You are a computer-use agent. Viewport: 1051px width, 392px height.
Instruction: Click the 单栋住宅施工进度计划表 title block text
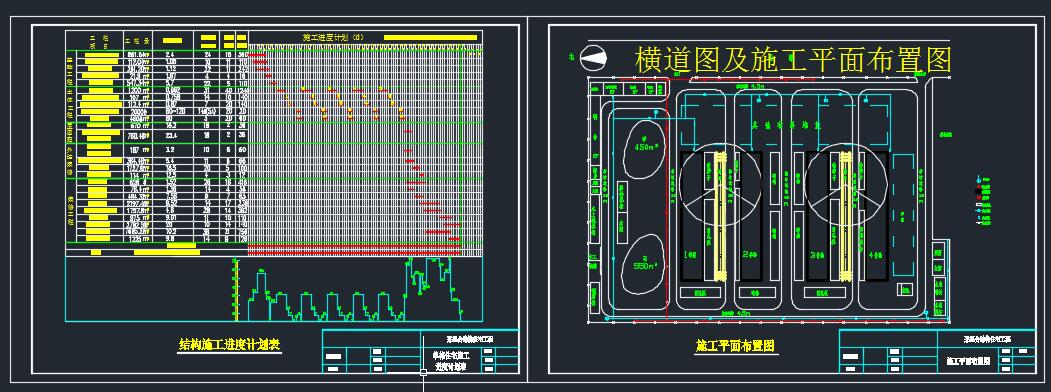[x=451, y=361]
